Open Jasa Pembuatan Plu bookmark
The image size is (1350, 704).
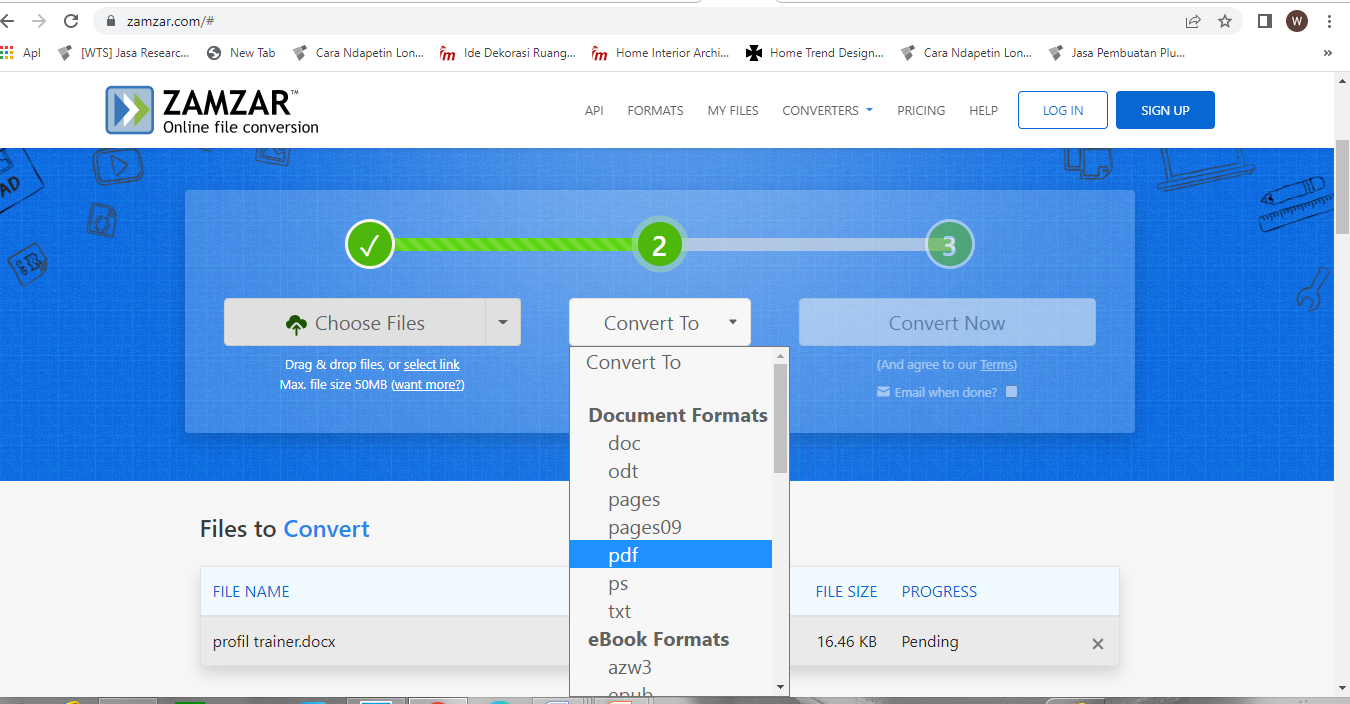[1117, 53]
